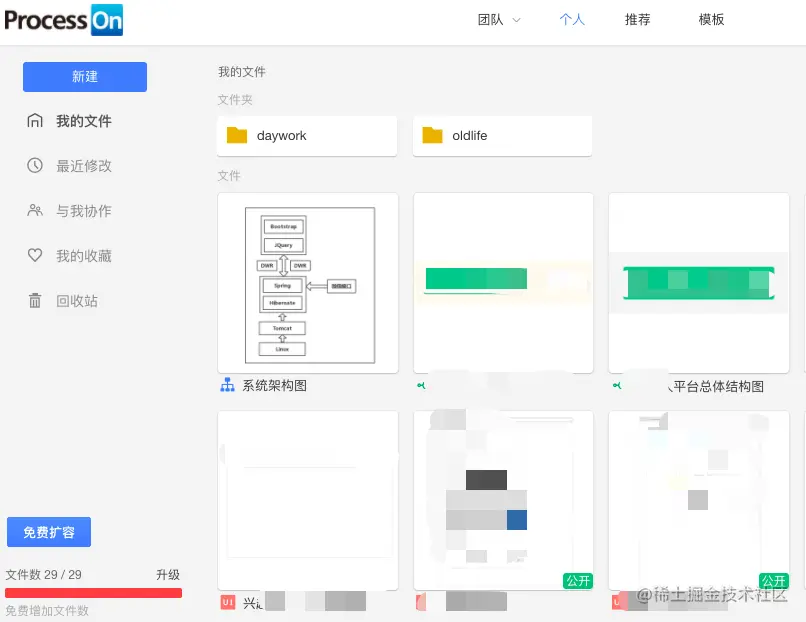Click the 升级 link
The height and width of the screenshot is (622, 806).
click(x=167, y=574)
